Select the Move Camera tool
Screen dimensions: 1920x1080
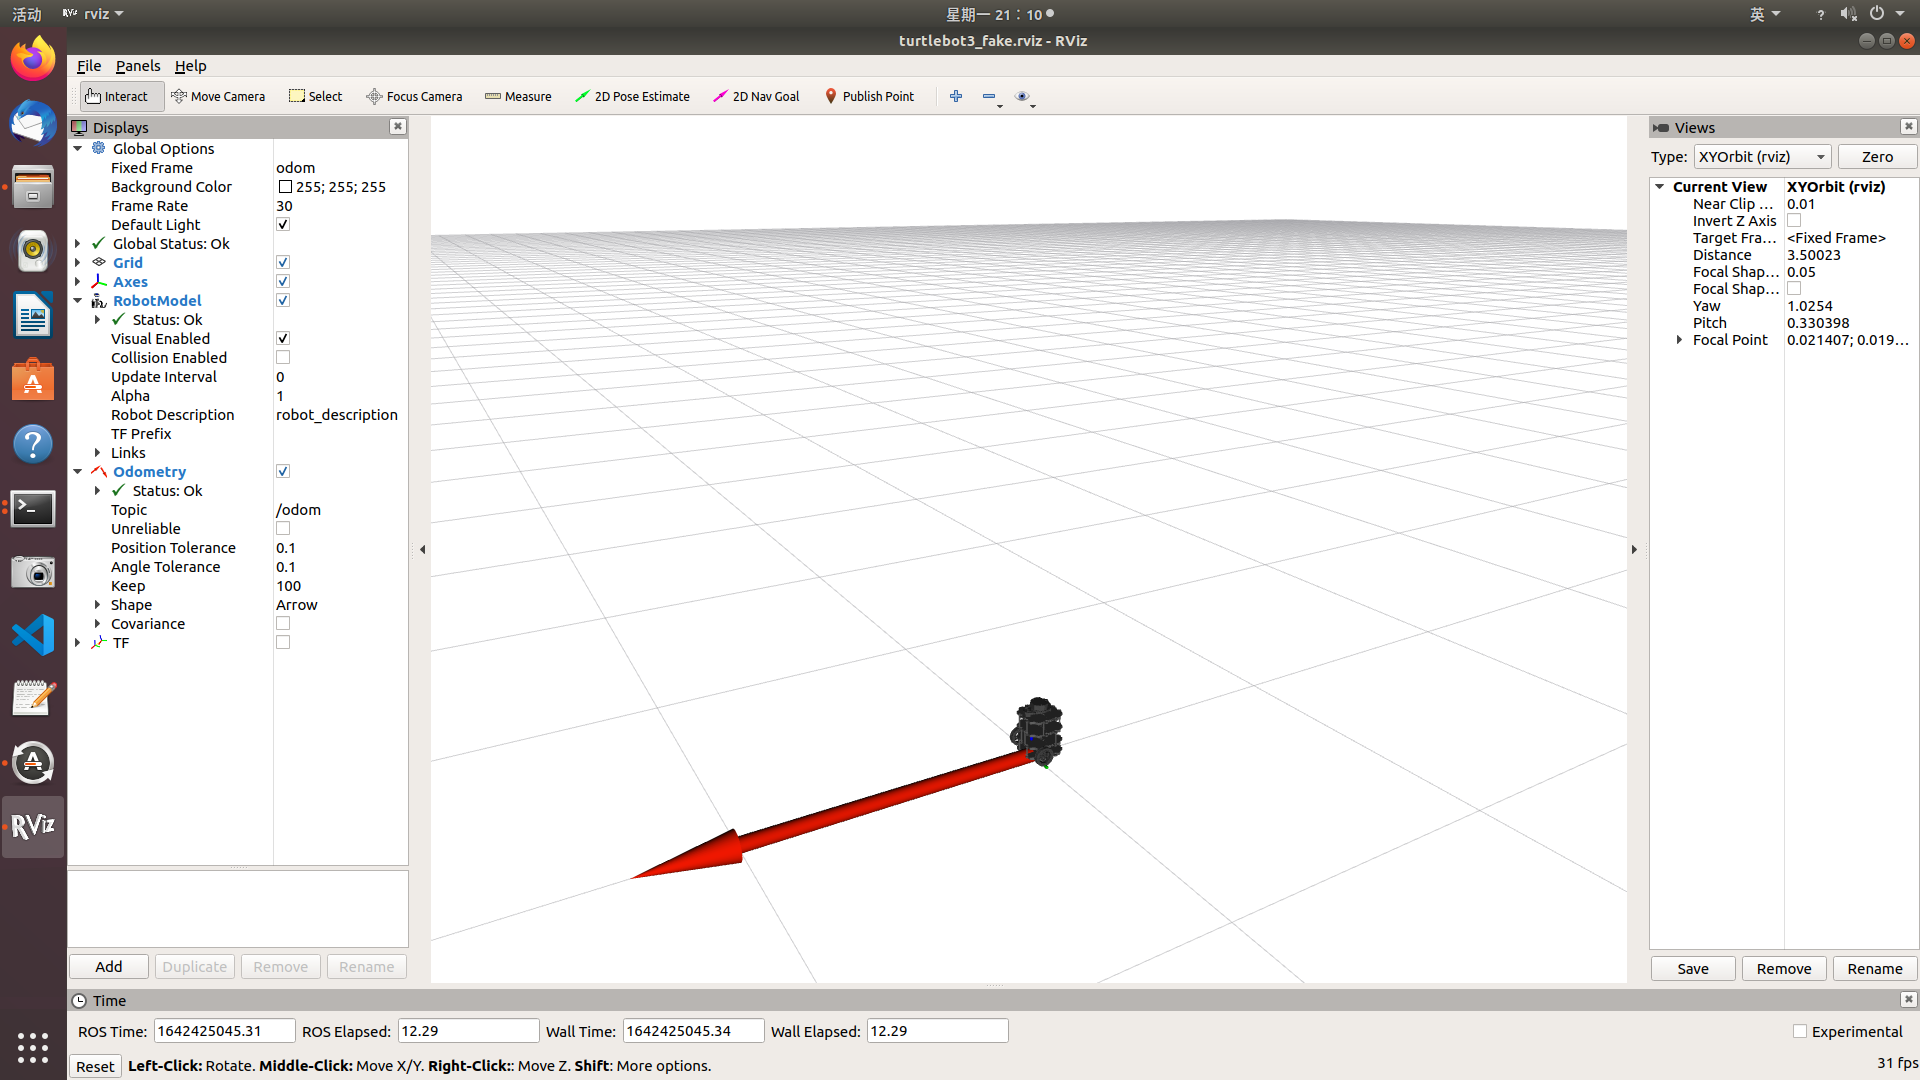pyautogui.click(x=218, y=96)
